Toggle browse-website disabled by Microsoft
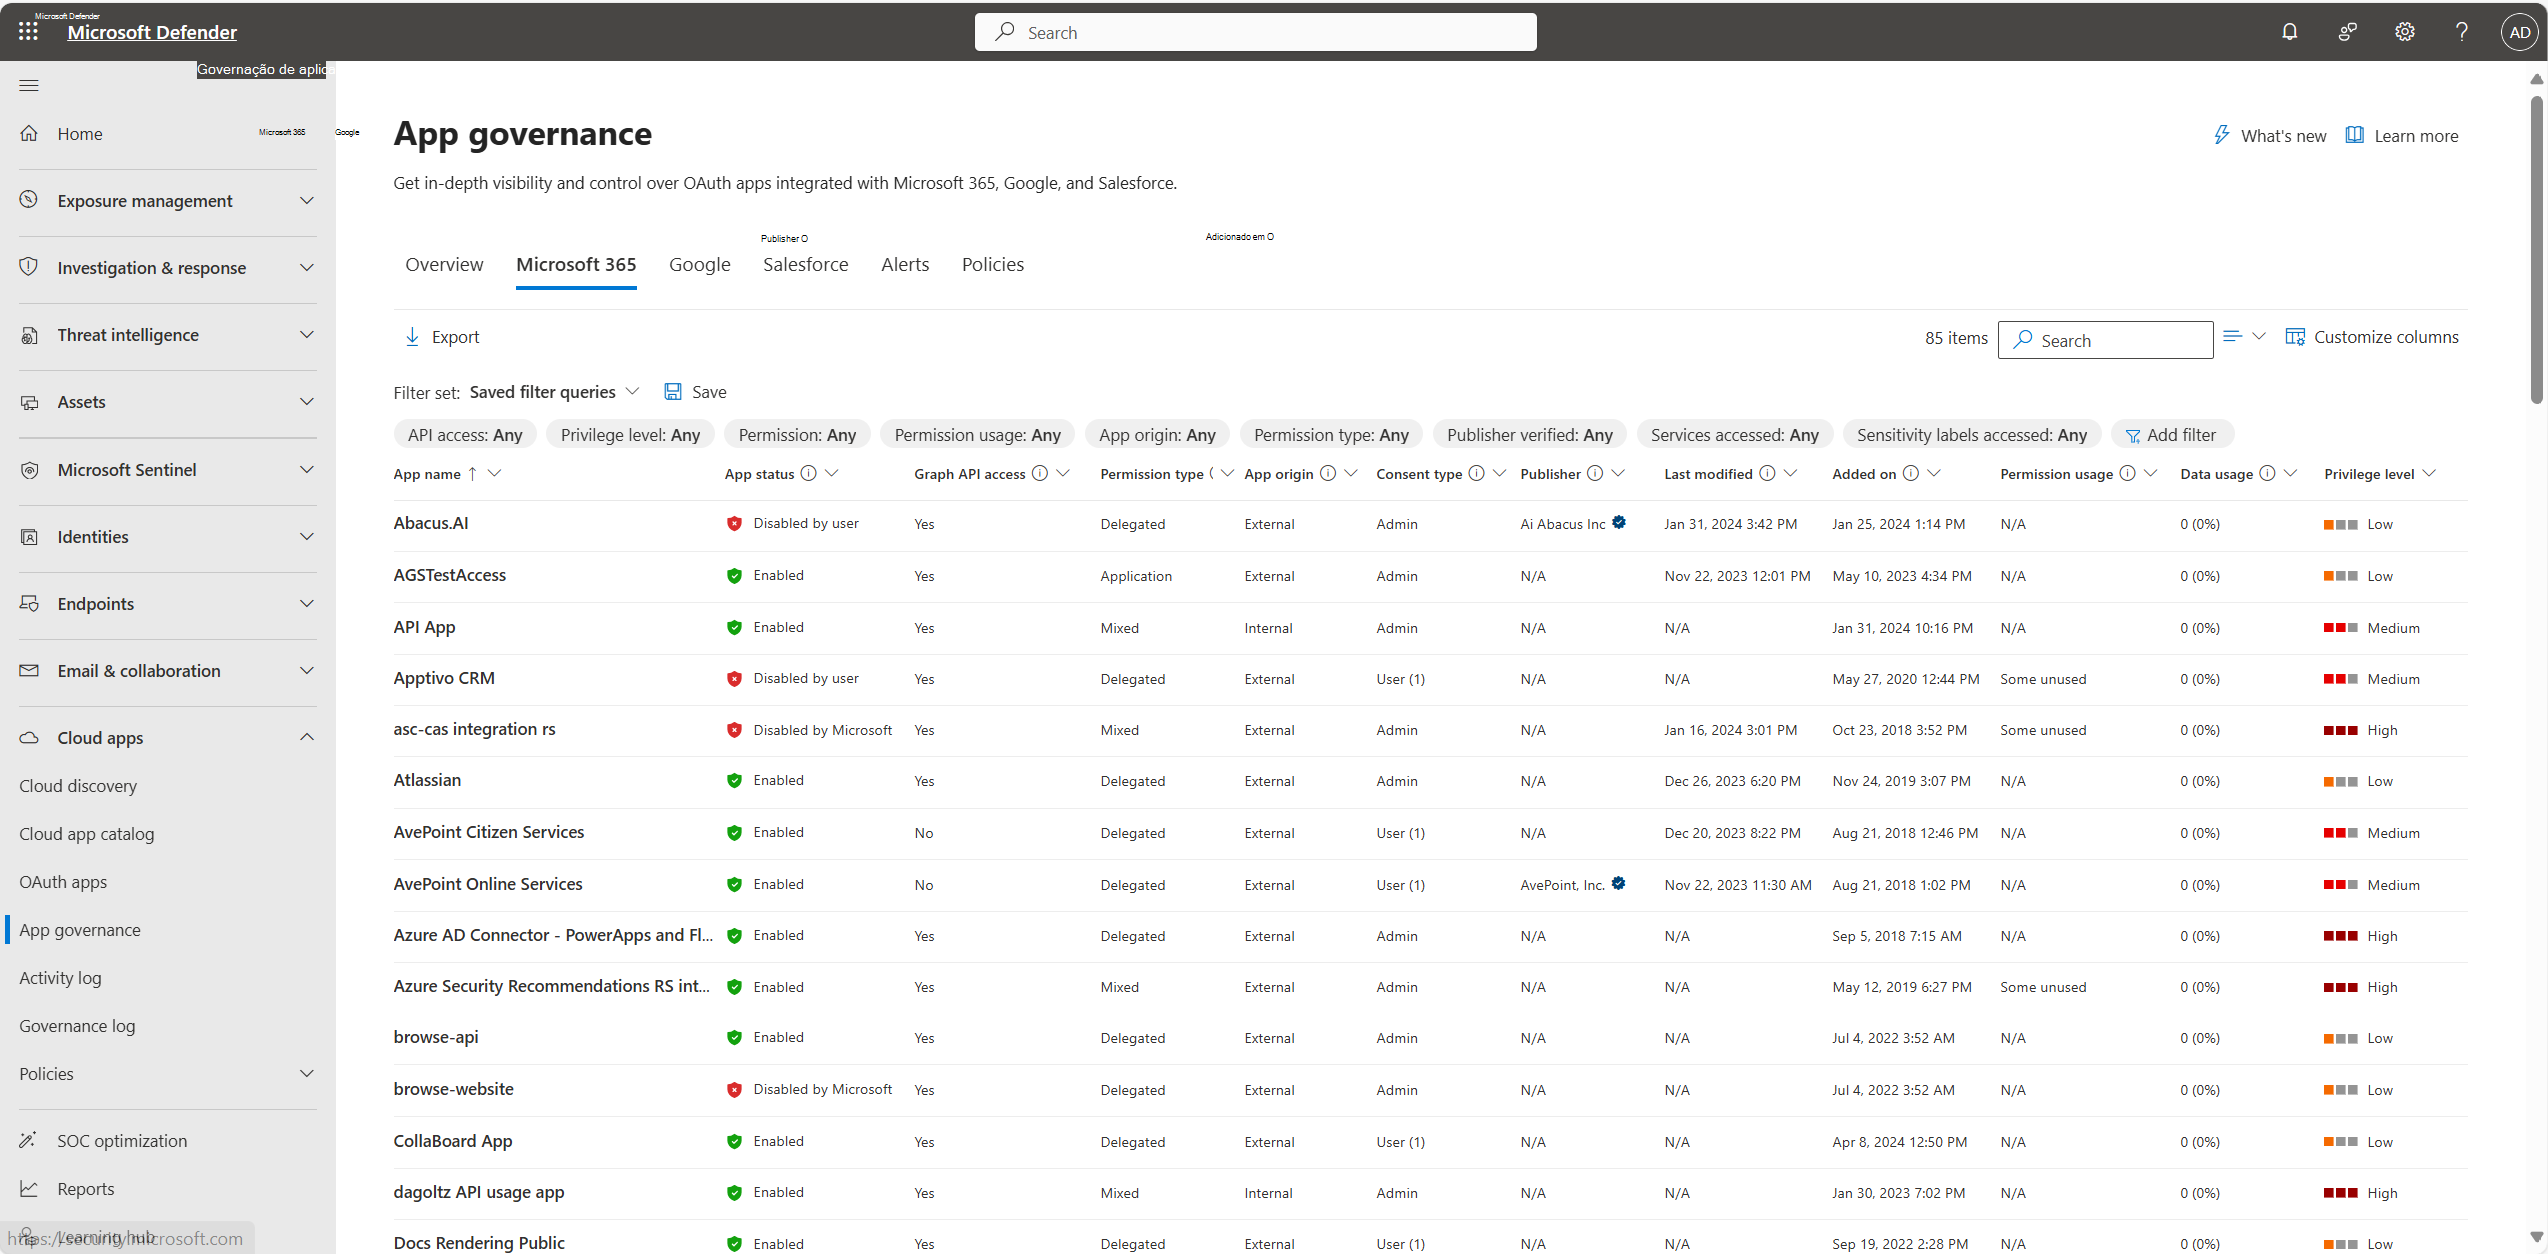2548x1254 pixels. point(734,1087)
